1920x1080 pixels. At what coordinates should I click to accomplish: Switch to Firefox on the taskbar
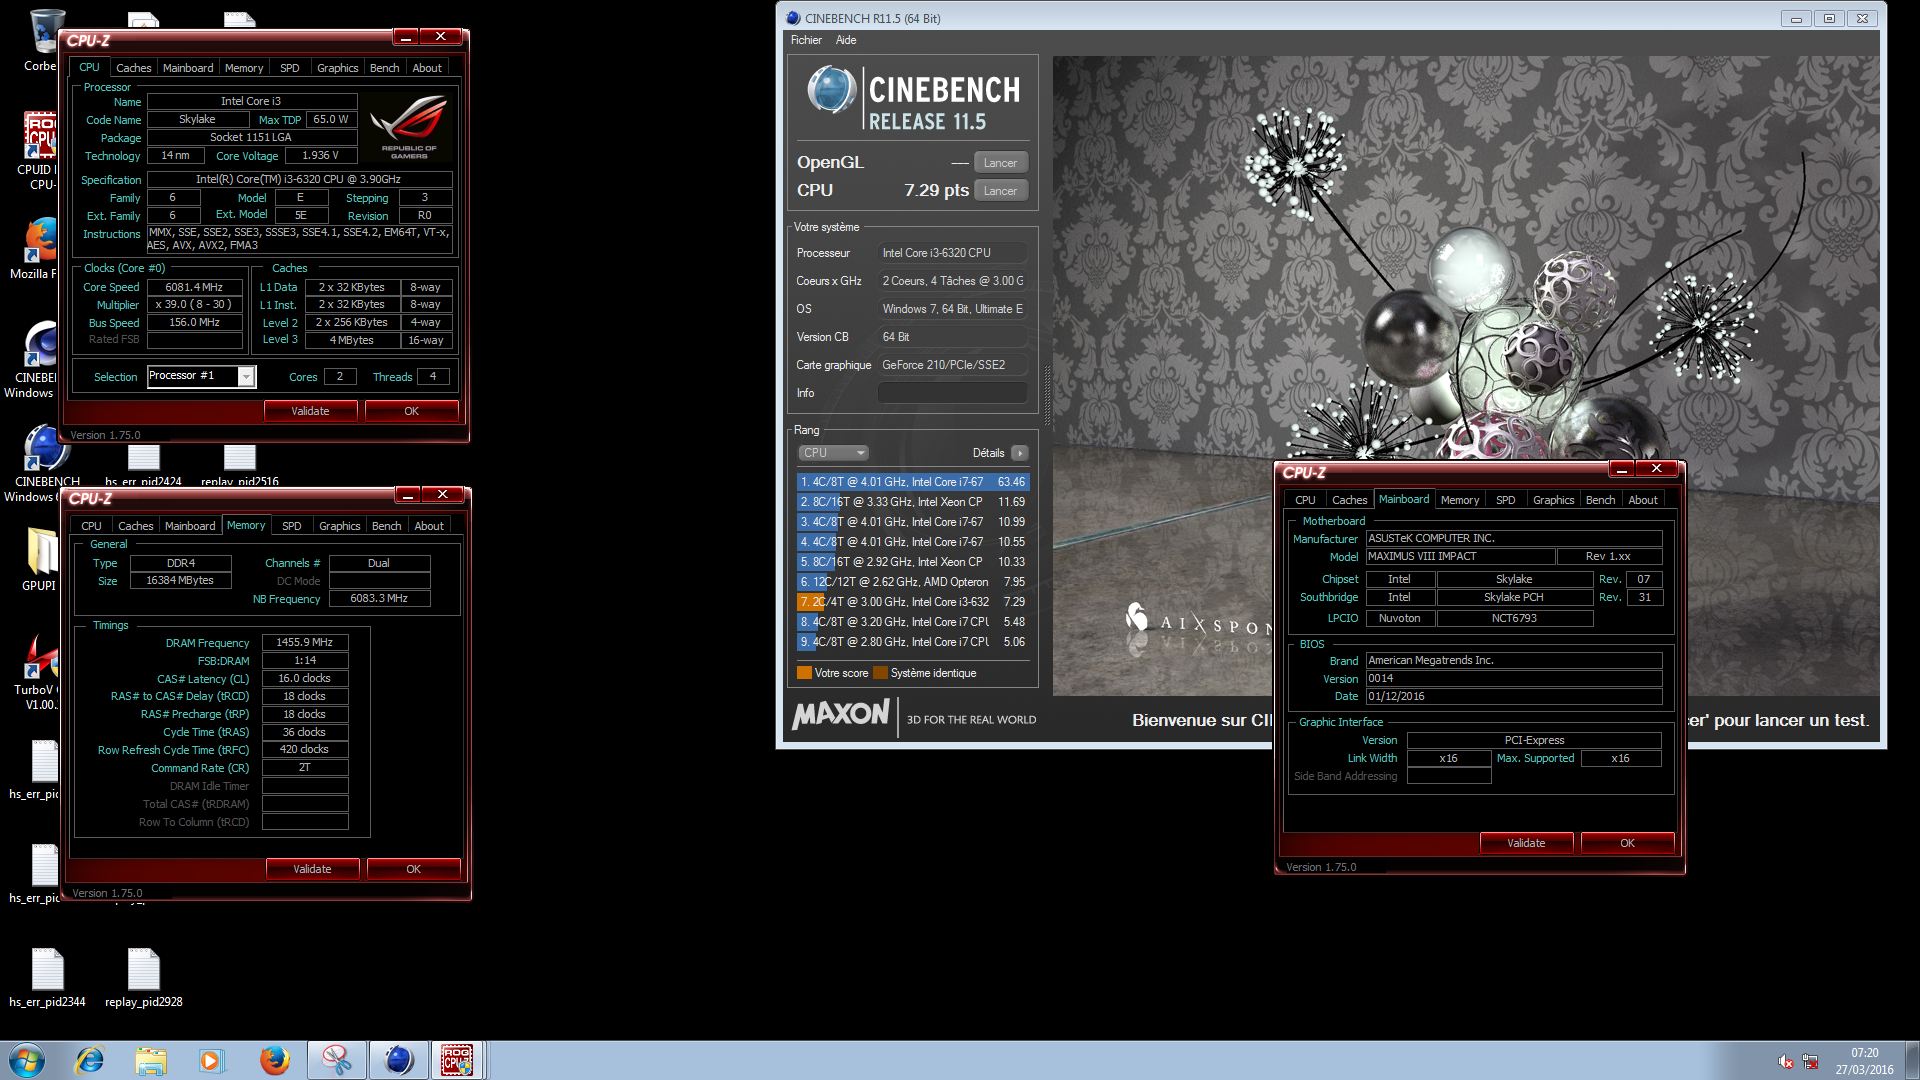tap(274, 1060)
